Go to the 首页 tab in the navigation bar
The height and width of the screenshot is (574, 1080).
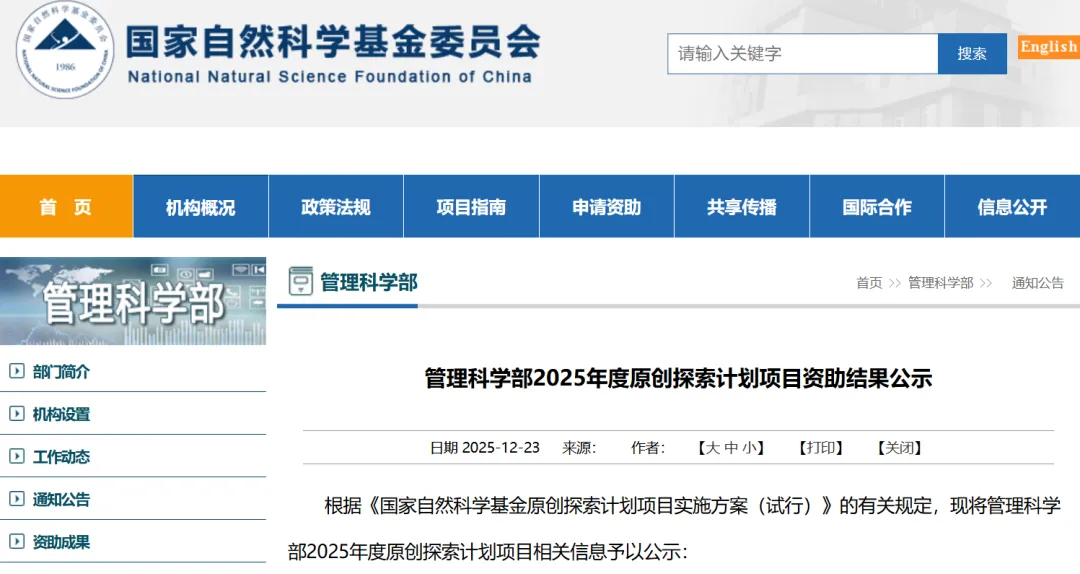(66, 207)
